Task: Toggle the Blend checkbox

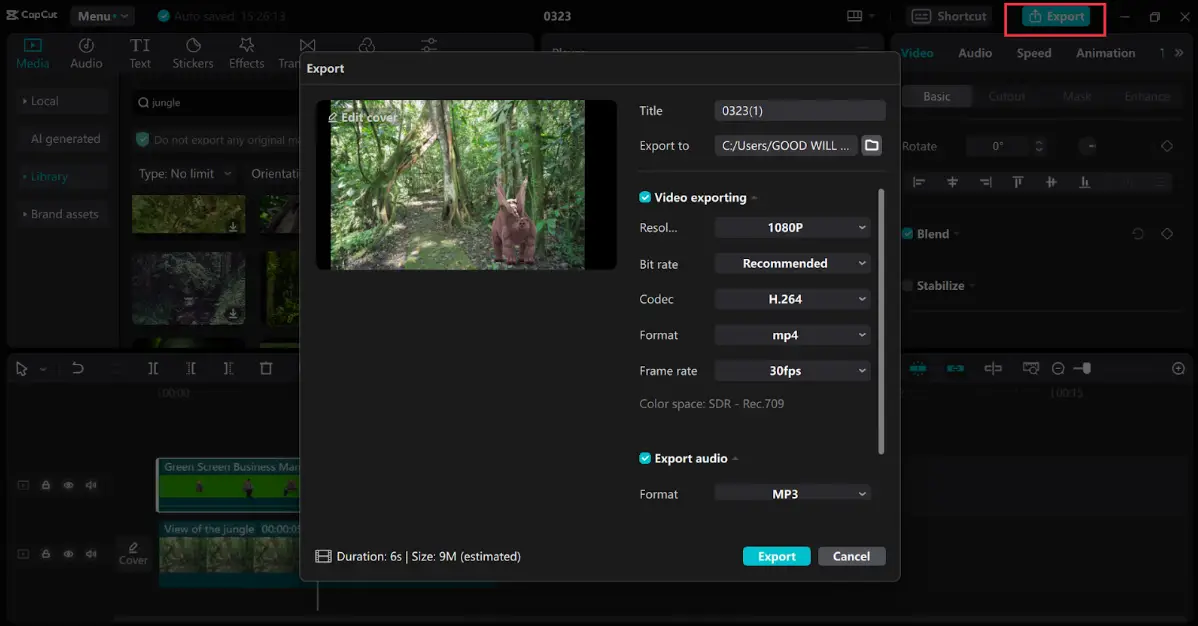Action: (908, 234)
